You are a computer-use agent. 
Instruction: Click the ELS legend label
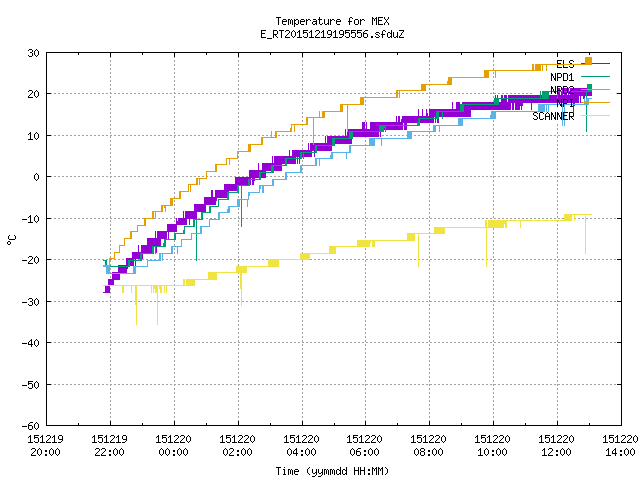coord(565,64)
